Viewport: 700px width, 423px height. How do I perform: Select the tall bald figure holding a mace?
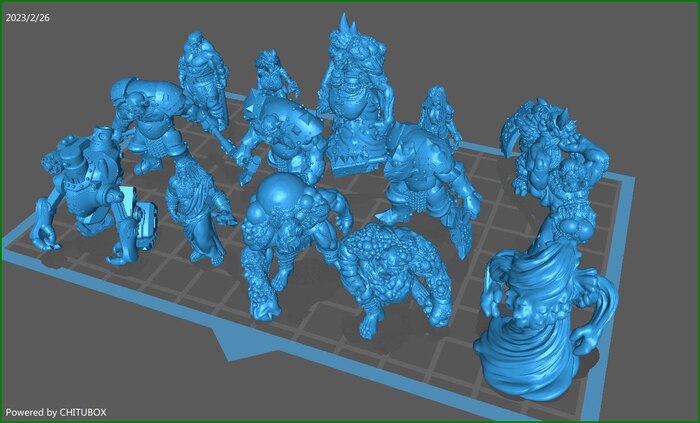202,80
